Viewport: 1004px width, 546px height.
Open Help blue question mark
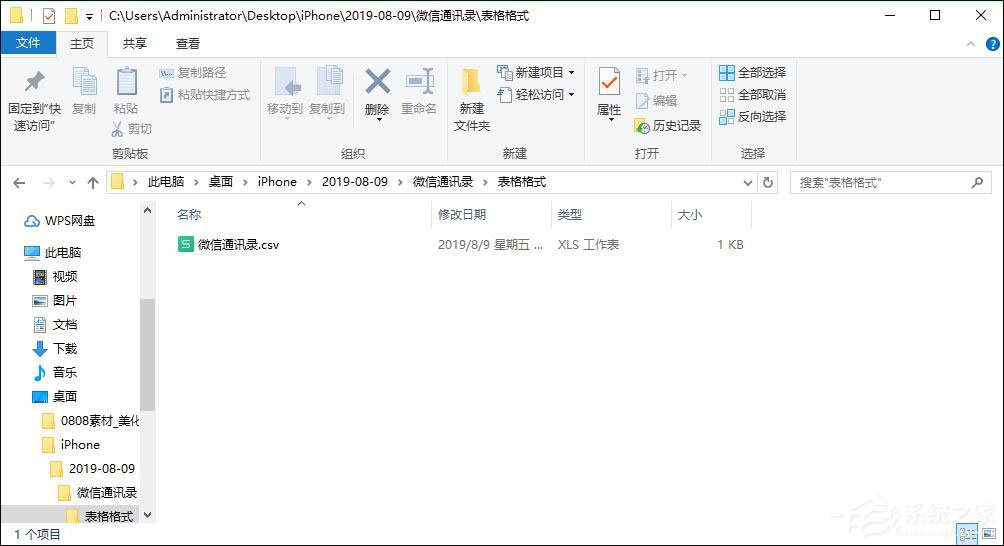(x=992, y=44)
